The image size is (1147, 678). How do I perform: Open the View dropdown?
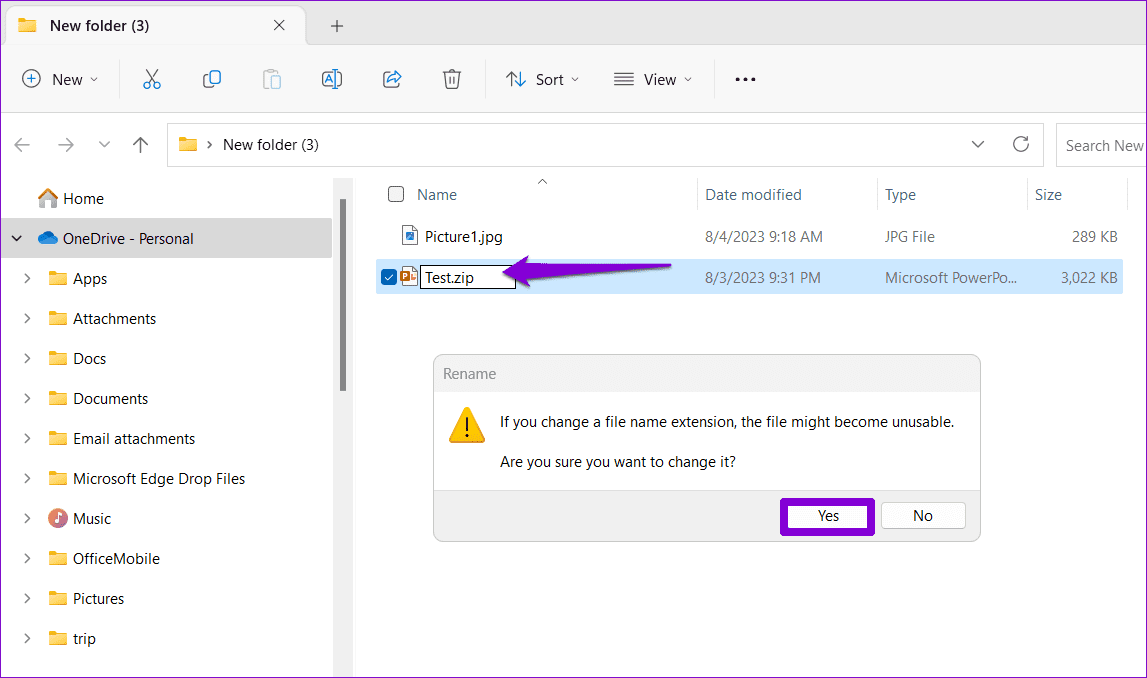(x=654, y=78)
